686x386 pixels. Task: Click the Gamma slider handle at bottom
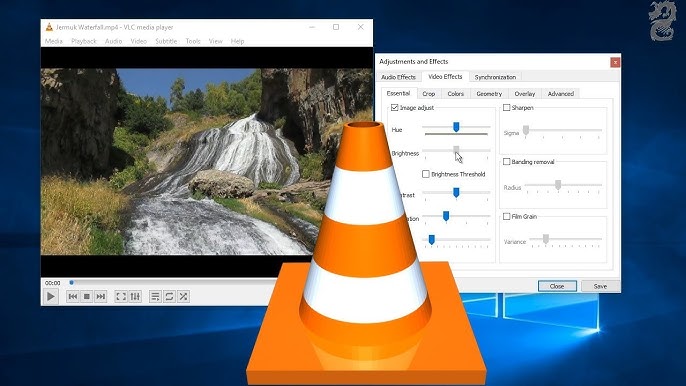click(x=431, y=239)
